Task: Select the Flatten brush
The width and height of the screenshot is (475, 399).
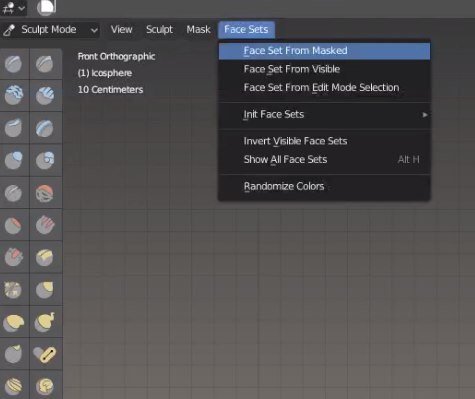Action: (14, 225)
